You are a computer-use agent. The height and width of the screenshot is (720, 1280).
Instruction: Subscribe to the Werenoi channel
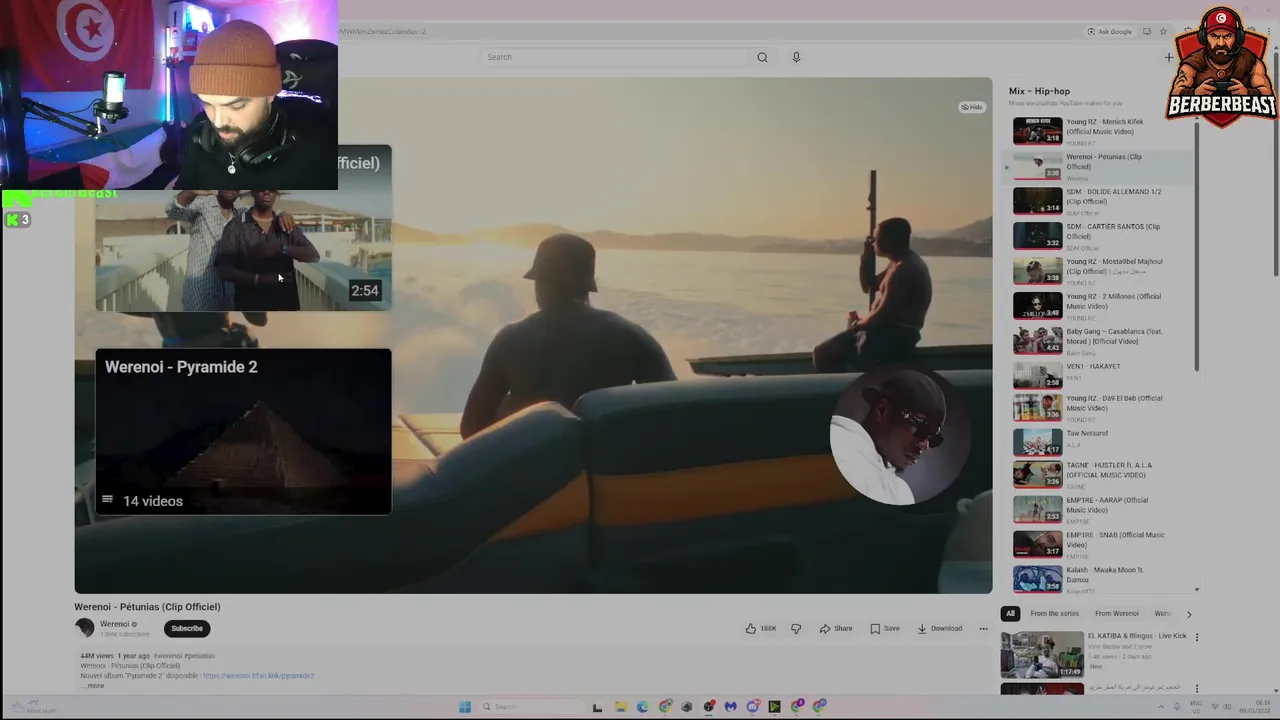click(x=187, y=628)
